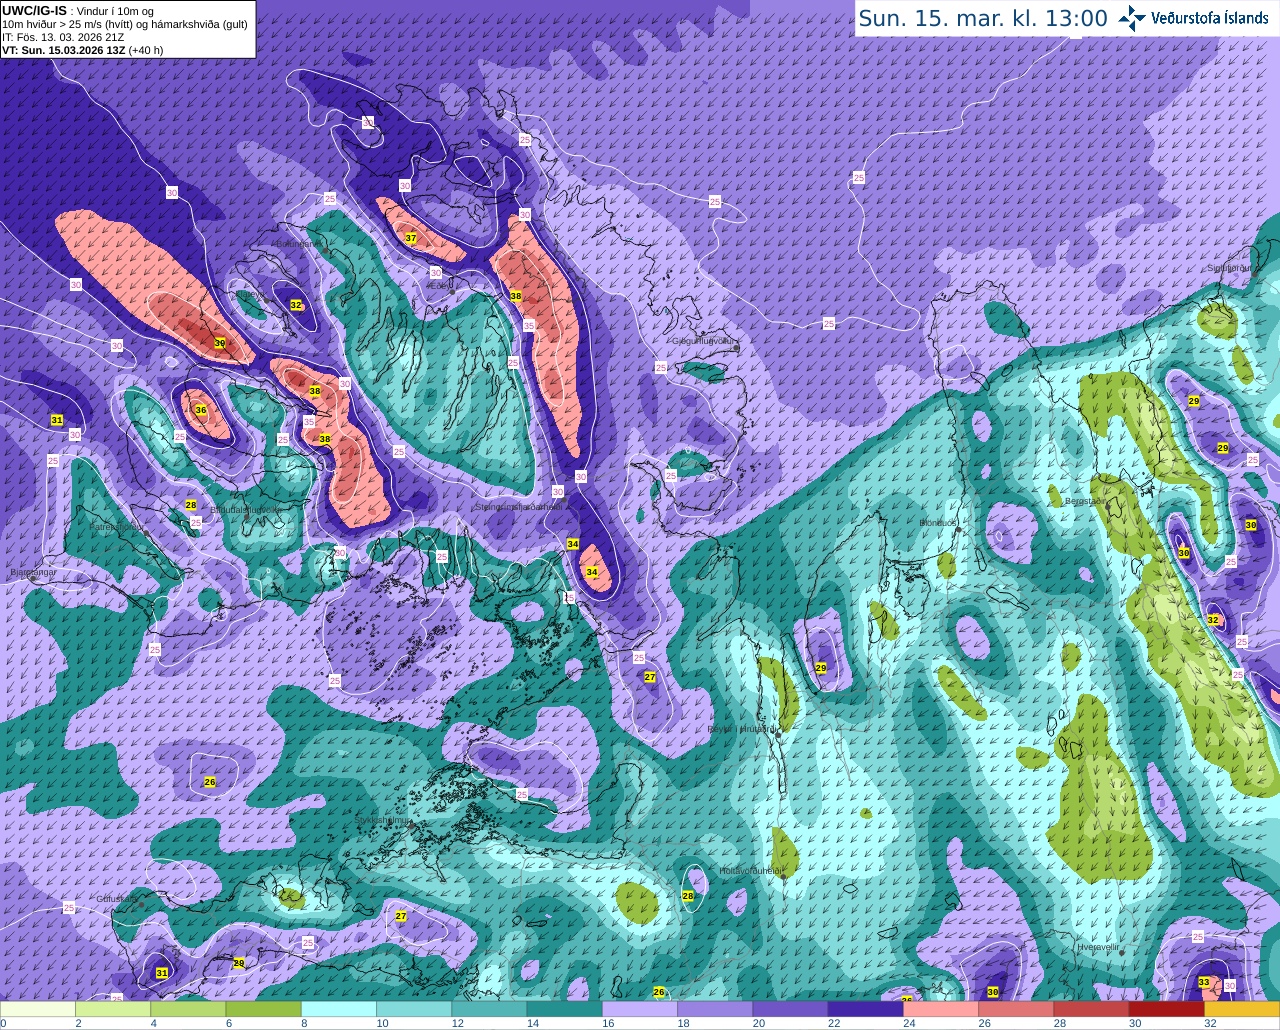Image resolution: width=1280 pixels, height=1030 pixels.
Task: Click the Sun. 15. mar. kl. 13:00 timestamp
Action: point(983,18)
